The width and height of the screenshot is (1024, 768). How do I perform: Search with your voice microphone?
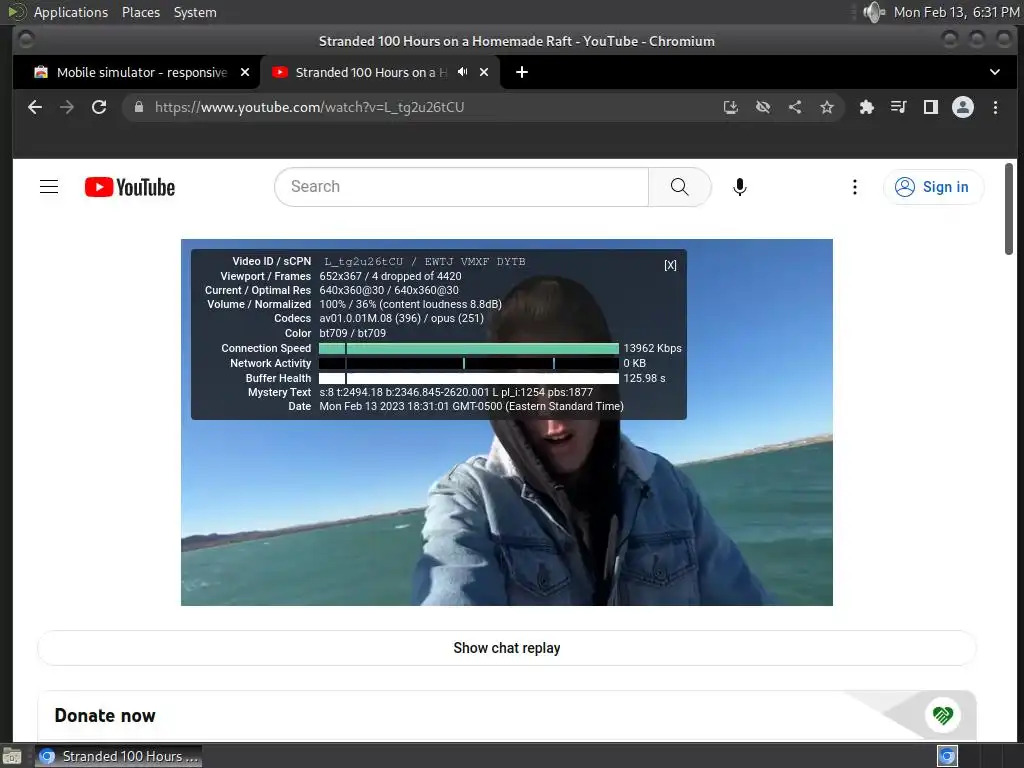(x=739, y=187)
